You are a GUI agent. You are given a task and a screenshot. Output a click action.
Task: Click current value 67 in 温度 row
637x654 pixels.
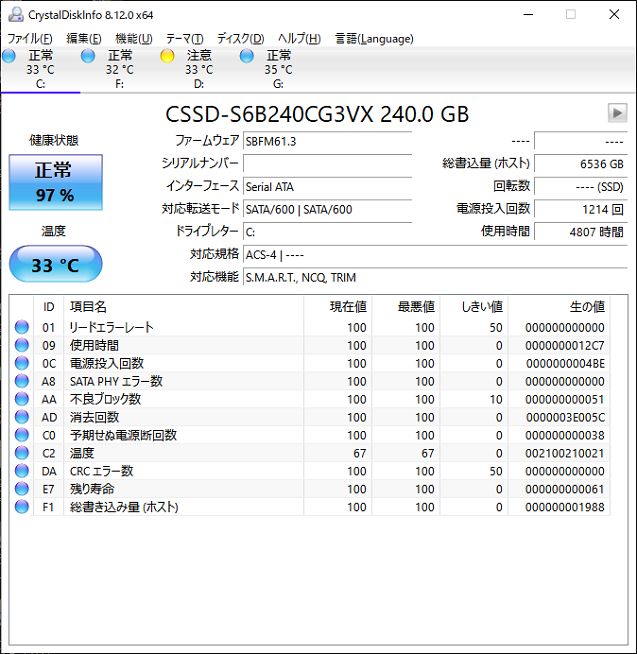[x=360, y=453]
